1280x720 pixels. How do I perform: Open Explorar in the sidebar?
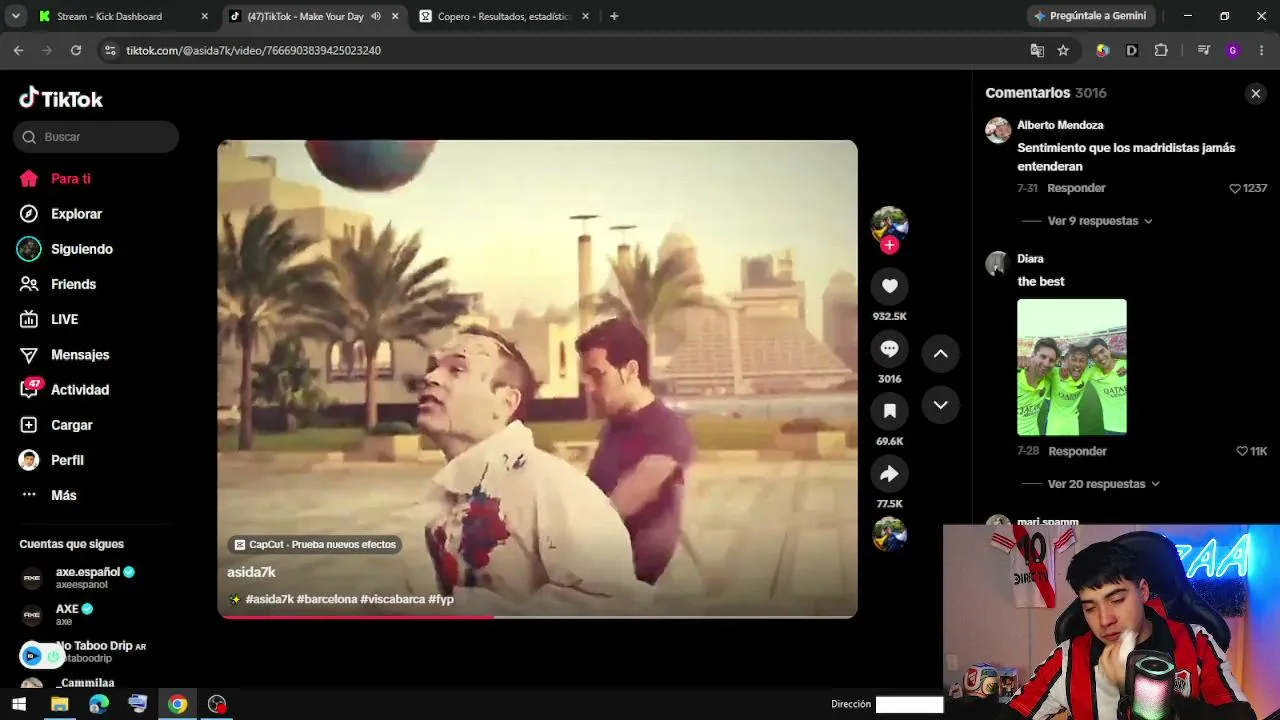pyautogui.click(x=61, y=214)
